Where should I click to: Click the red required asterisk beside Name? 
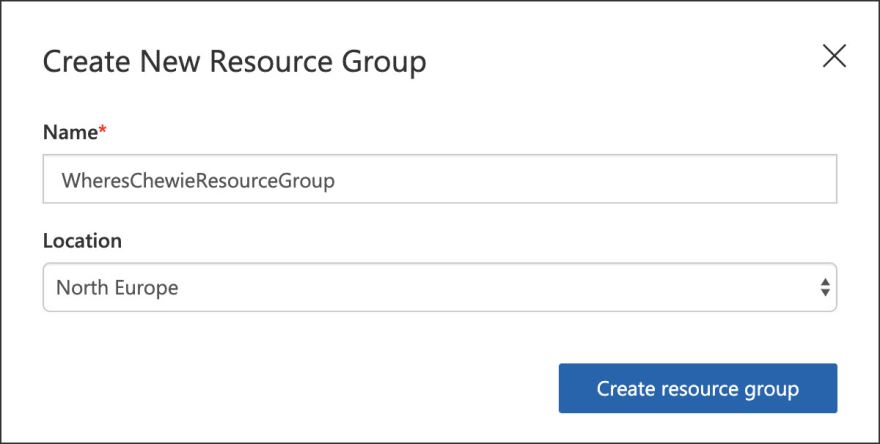(102, 130)
